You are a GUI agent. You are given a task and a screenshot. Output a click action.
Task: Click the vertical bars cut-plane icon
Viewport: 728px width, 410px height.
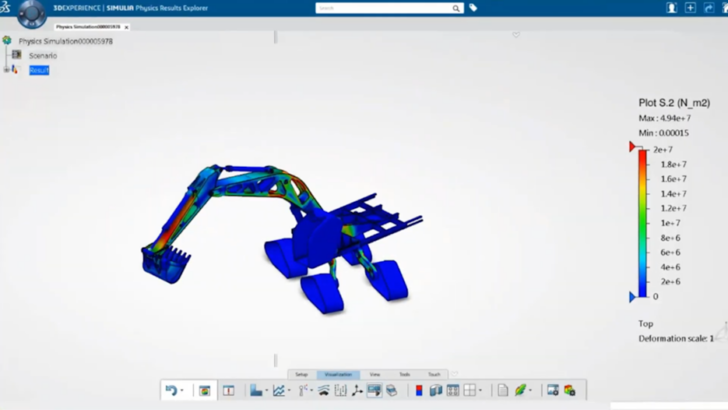pyautogui.click(x=340, y=390)
